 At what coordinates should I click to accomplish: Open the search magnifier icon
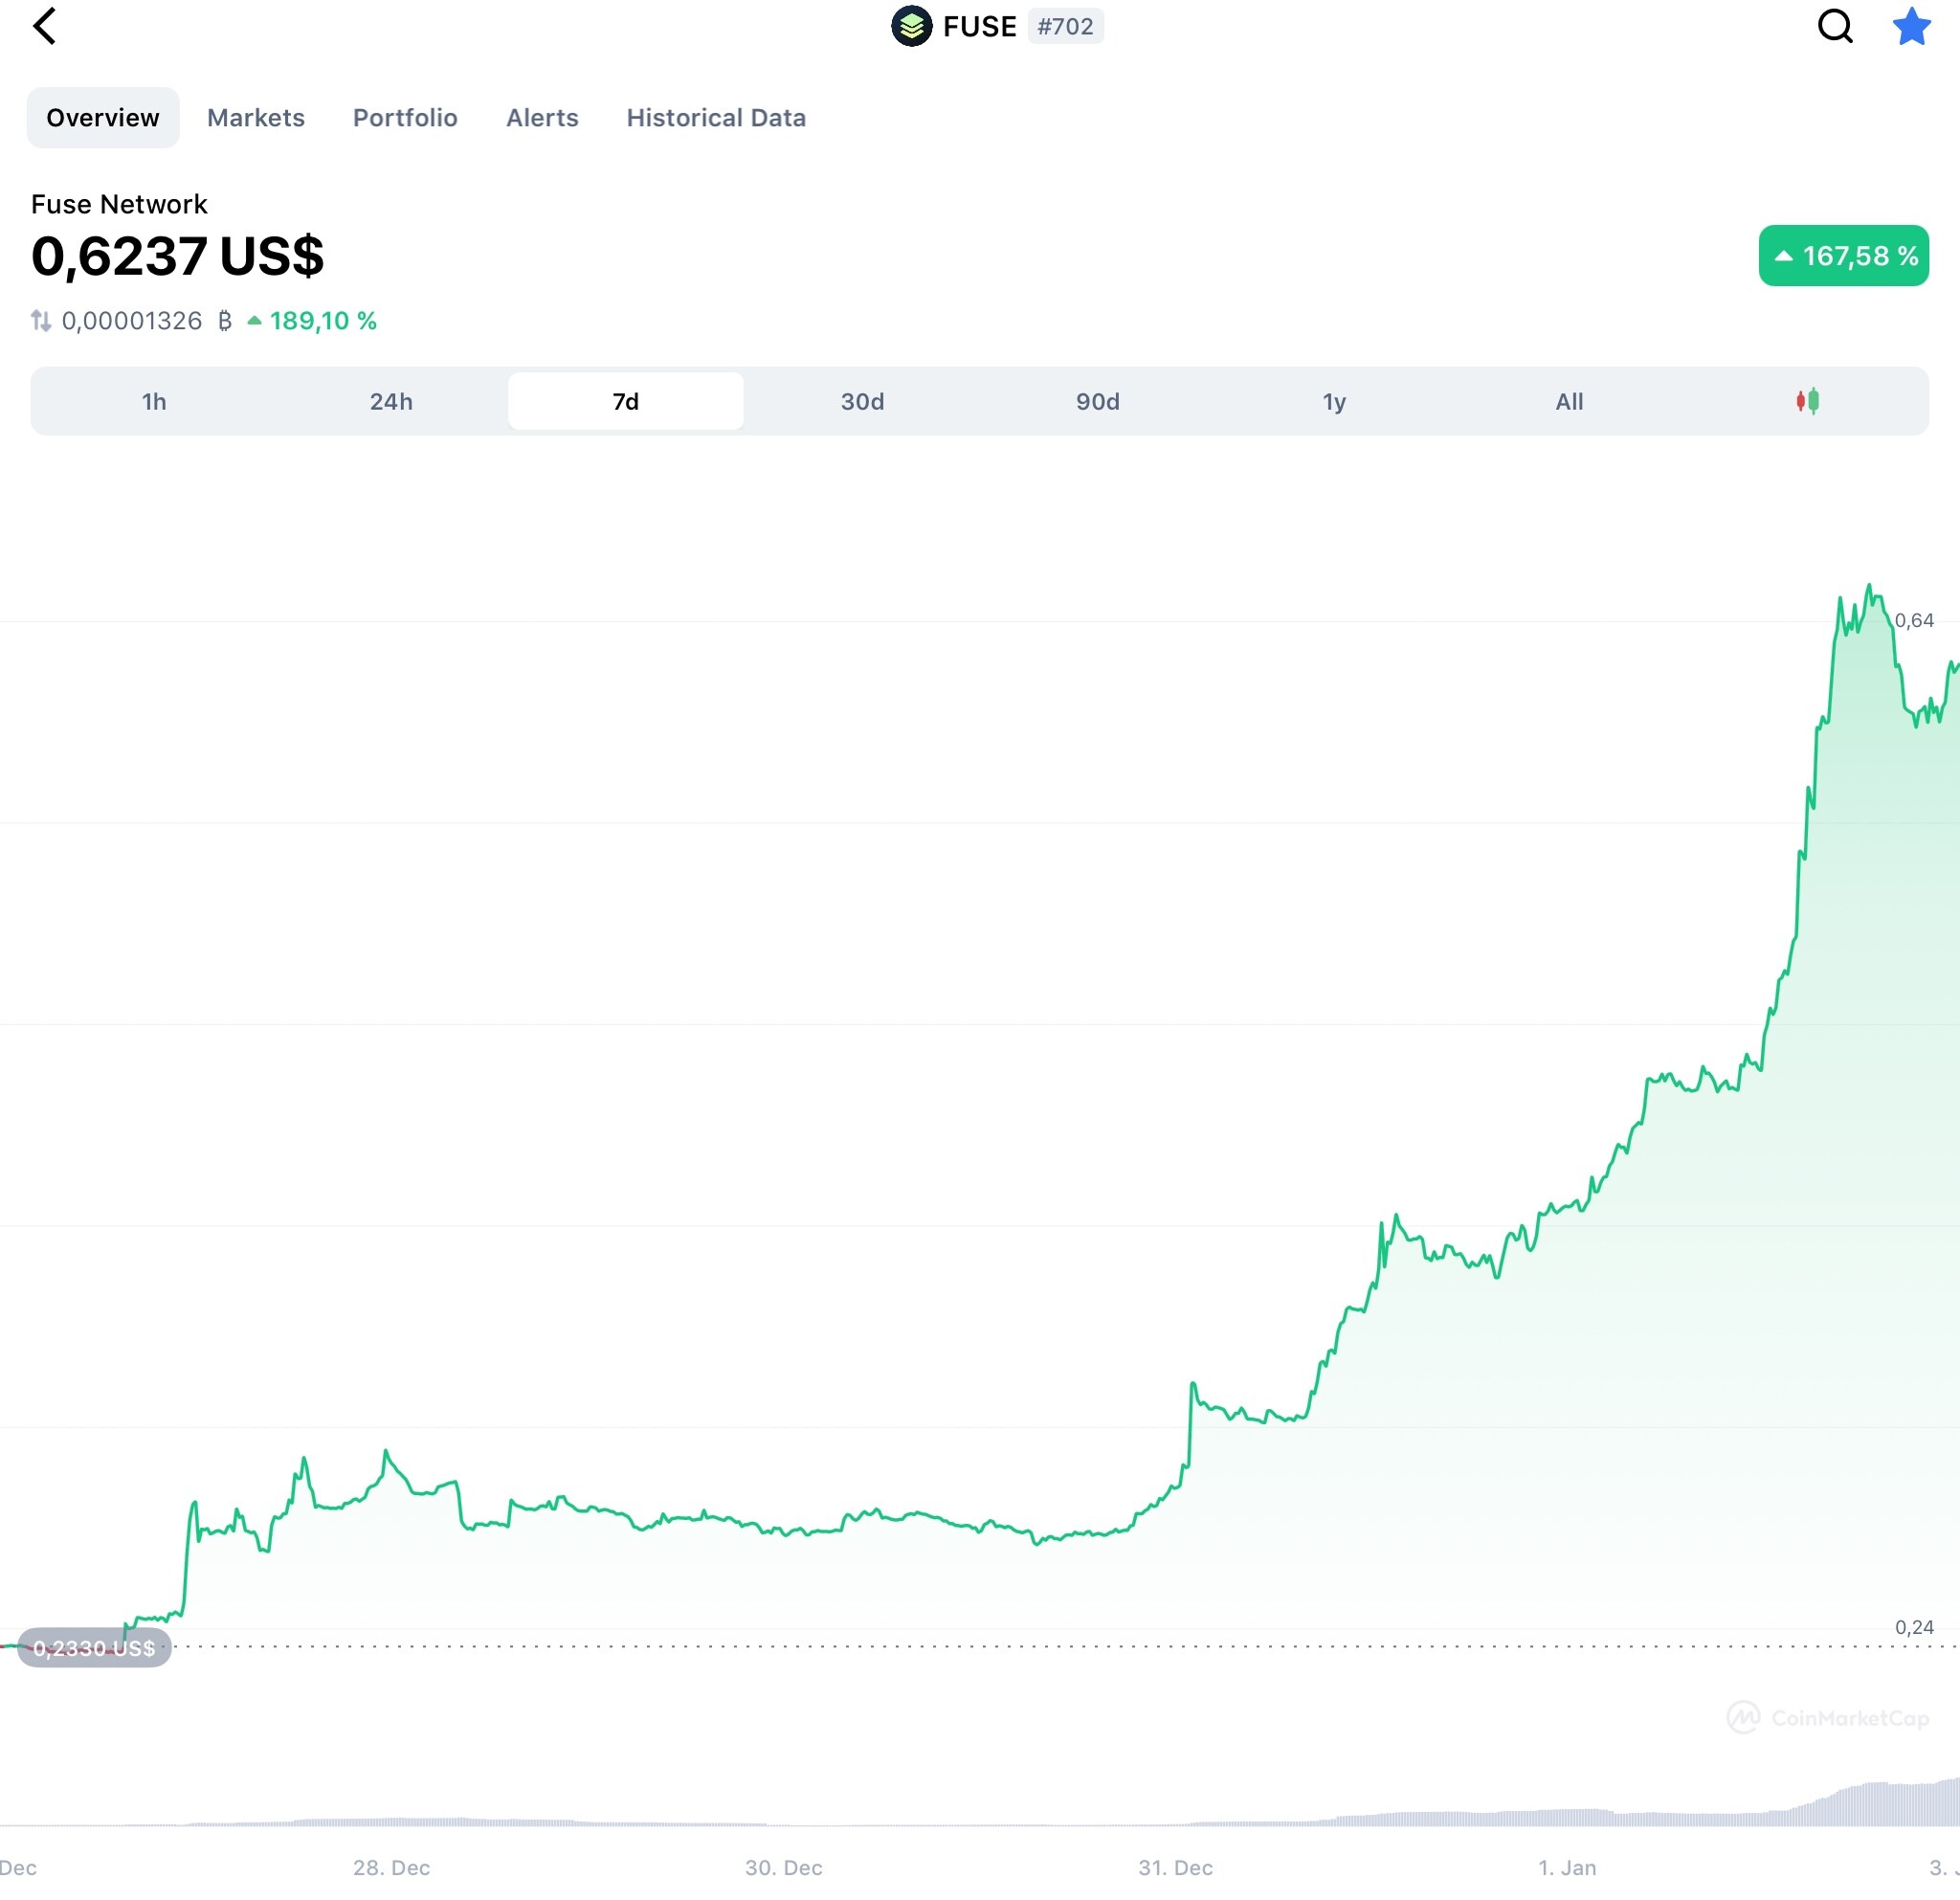pos(1834,27)
